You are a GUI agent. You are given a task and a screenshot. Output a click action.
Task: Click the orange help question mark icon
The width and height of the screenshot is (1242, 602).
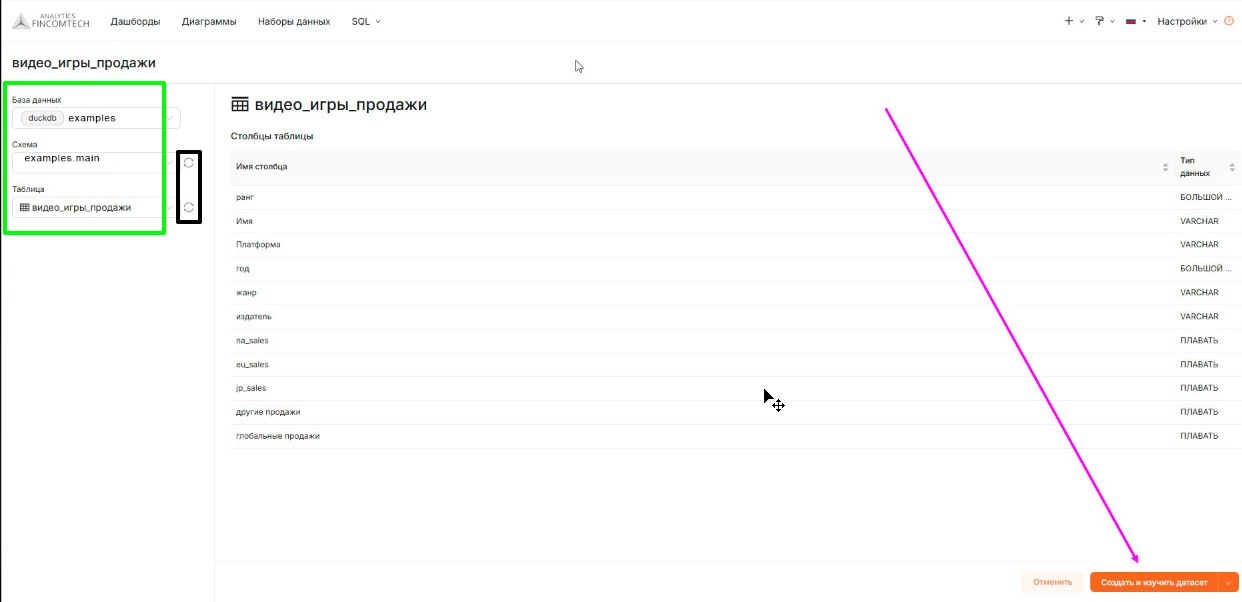(1229, 21)
